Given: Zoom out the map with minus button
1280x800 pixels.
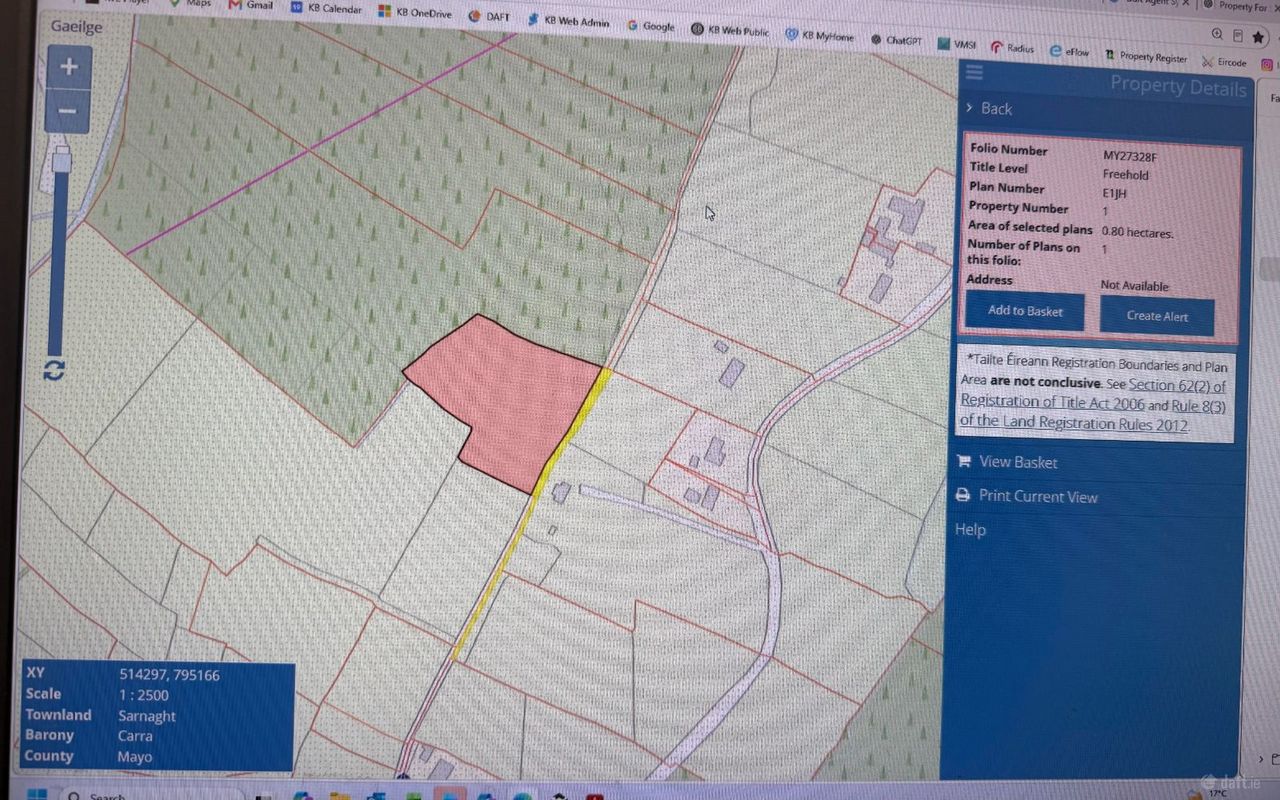Looking at the screenshot, I should 67,111.
